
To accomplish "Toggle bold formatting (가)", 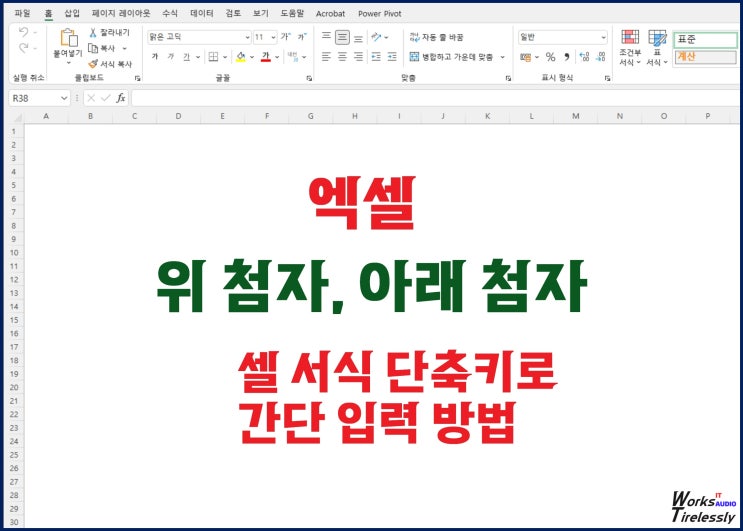I will click(x=154, y=57).
